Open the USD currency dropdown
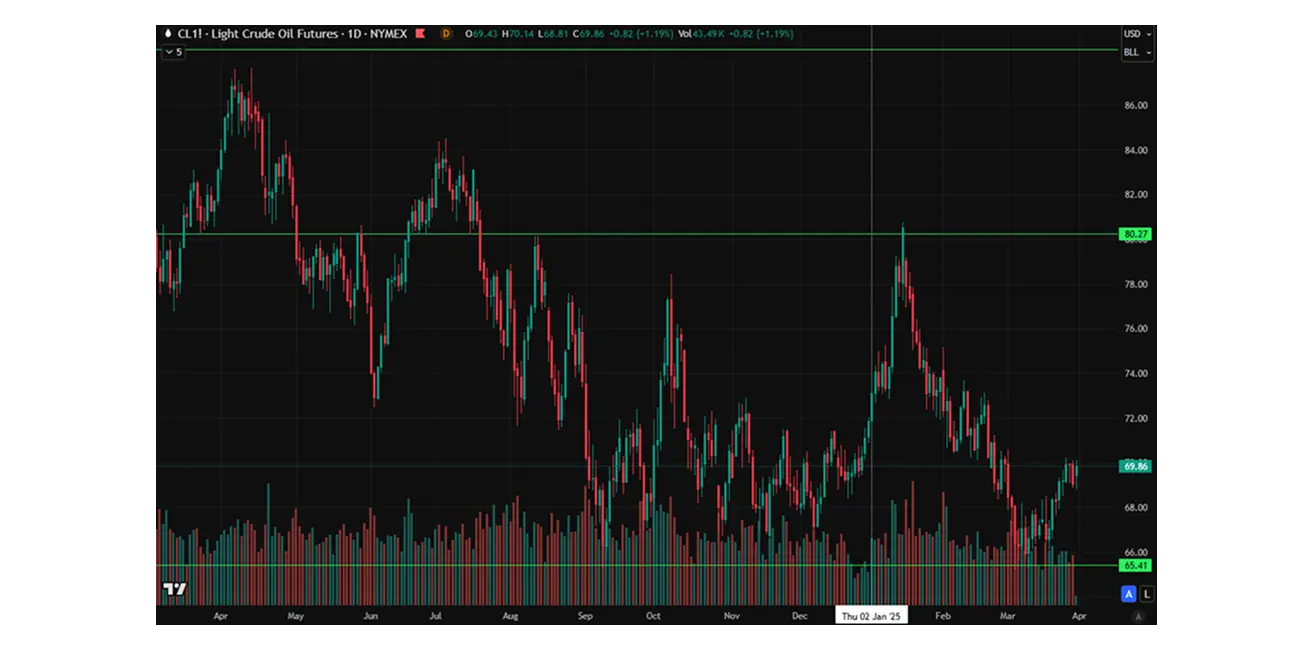 pyautogui.click(x=1137, y=34)
